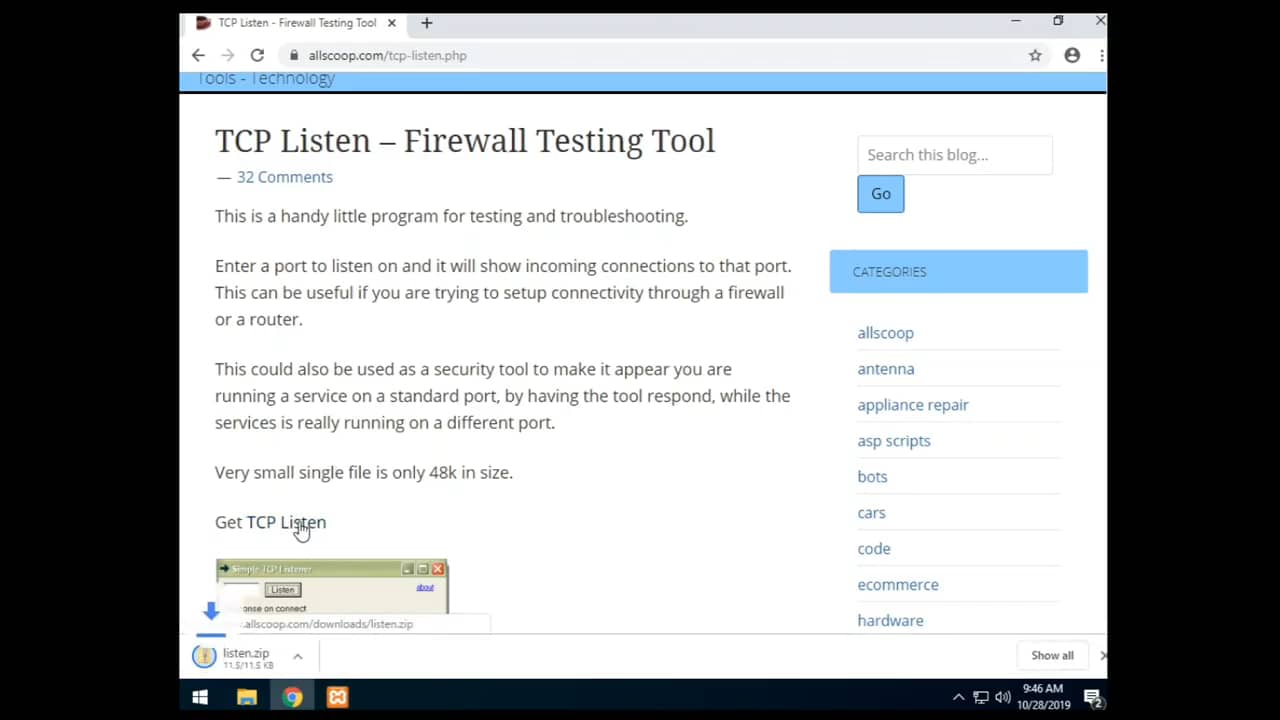Open the Chrome three-dot menu

pyautogui.click(x=1101, y=56)
